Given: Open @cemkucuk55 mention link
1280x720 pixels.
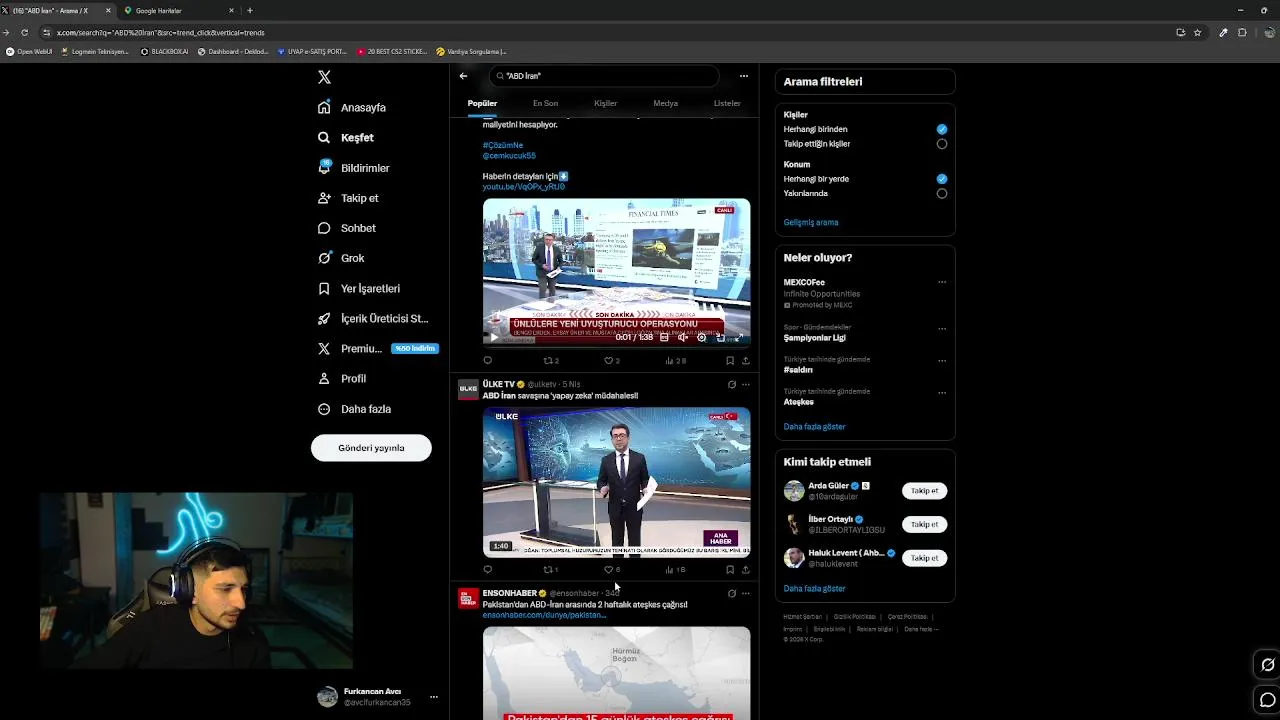Looking at the screenshot, I should [x=509, y=156].
